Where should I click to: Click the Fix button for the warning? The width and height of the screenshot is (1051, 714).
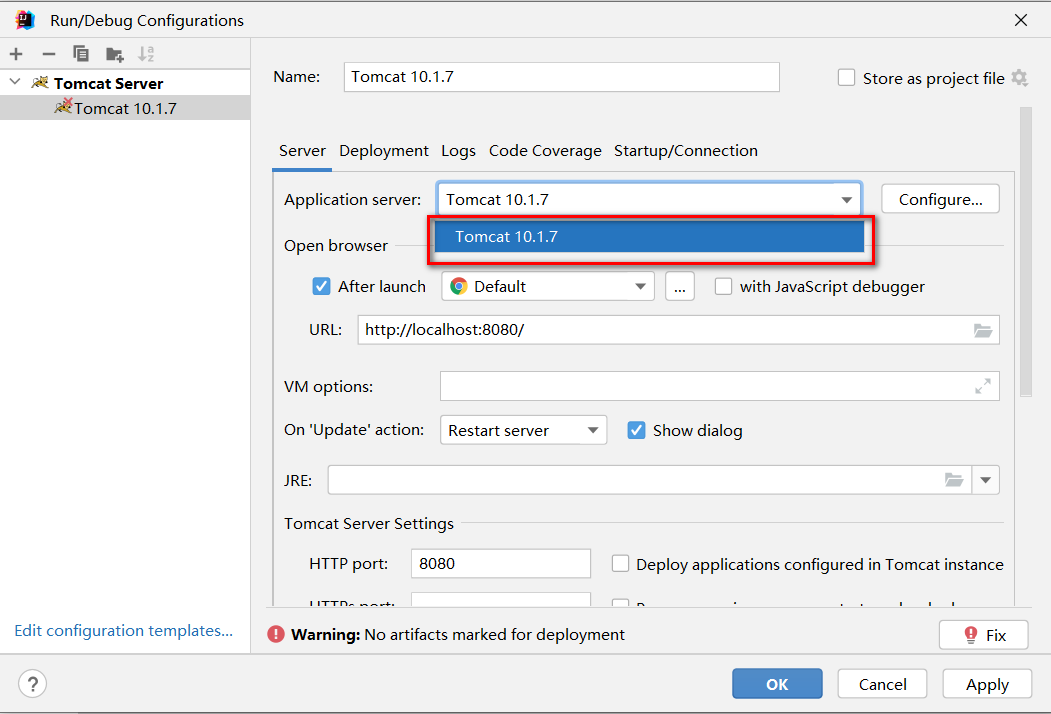pyautogui.click(x=984, y=635)
